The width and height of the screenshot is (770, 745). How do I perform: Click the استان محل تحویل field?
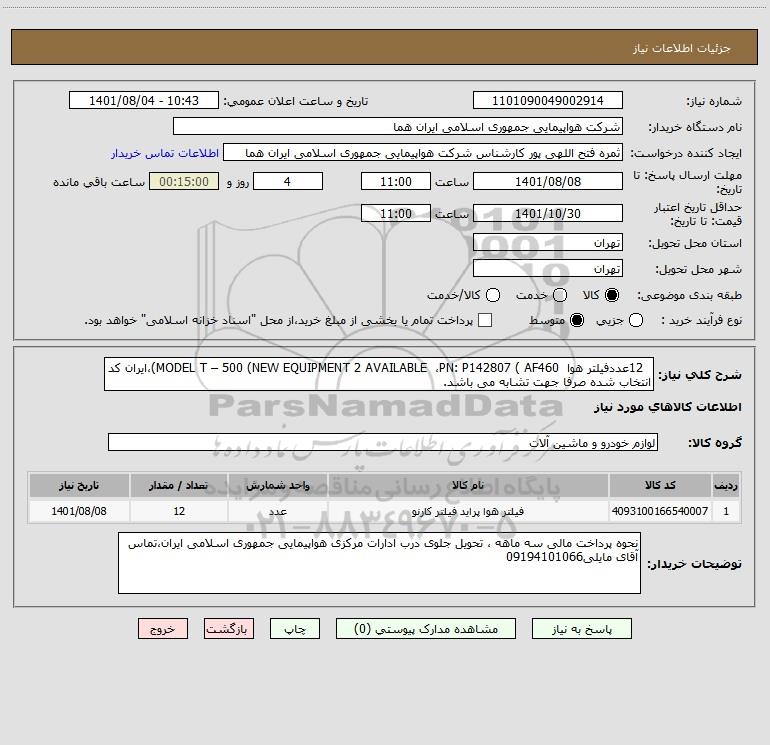547,243
